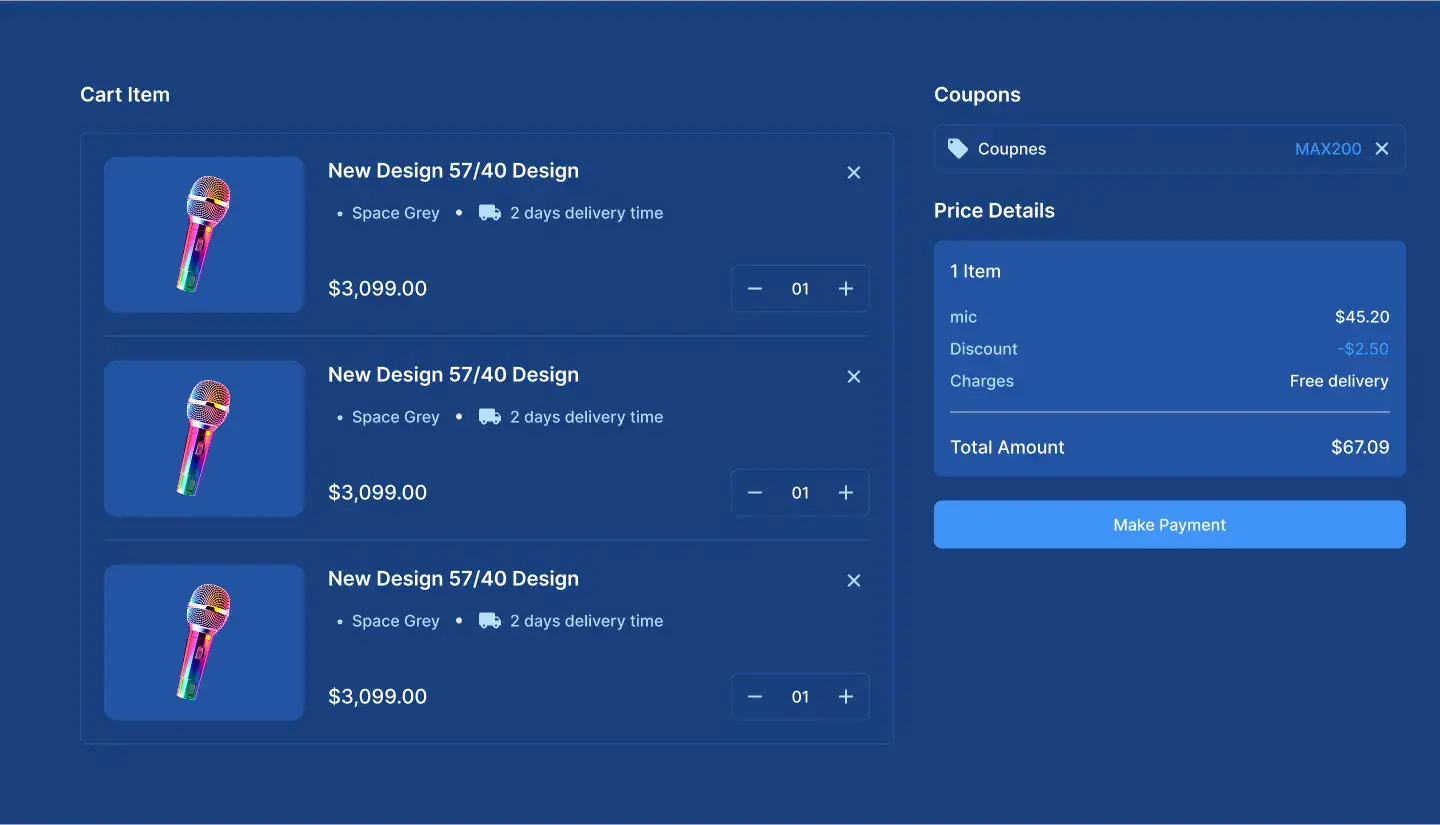1440x825 pixels.
Task: Open the third 'New Design 57/40 Design' title
Action: pos(453,579)
